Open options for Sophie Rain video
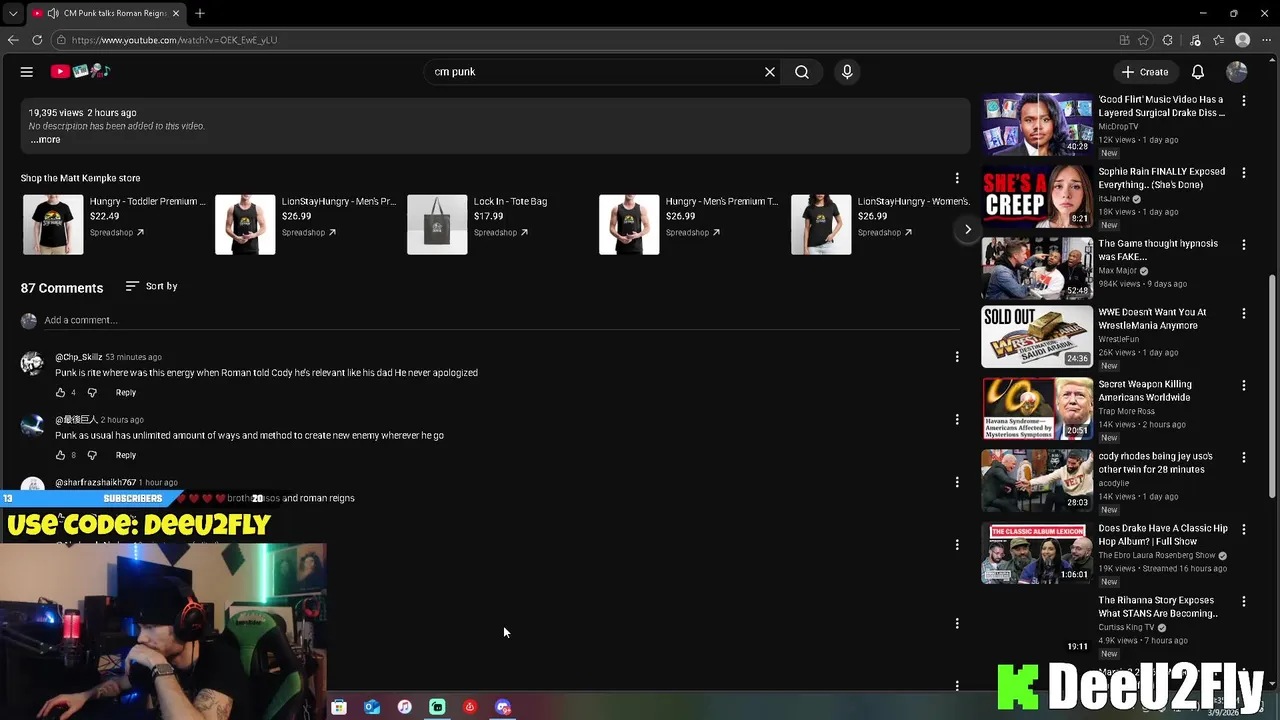1280x720 pixels. [1244, 173]
